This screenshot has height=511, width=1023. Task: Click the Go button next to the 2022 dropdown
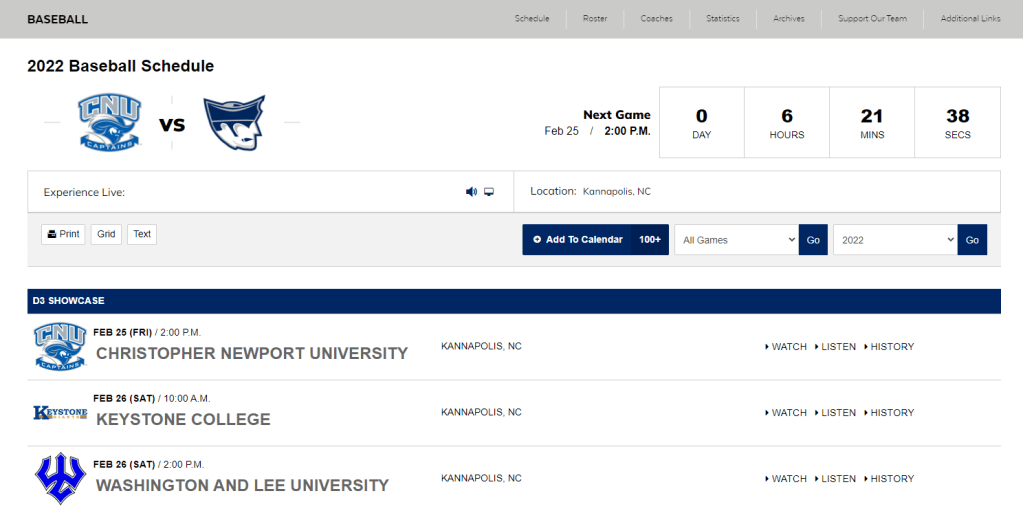point(972,240)
